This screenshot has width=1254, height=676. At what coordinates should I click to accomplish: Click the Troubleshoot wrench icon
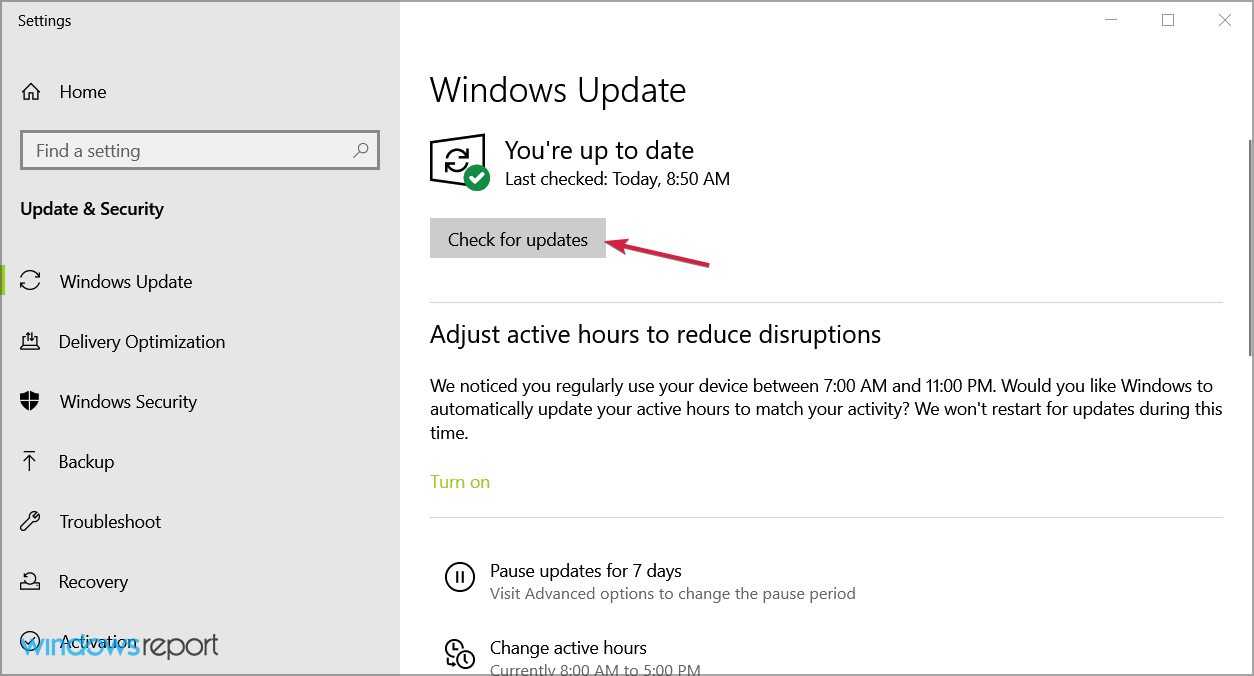click(30, 522)
